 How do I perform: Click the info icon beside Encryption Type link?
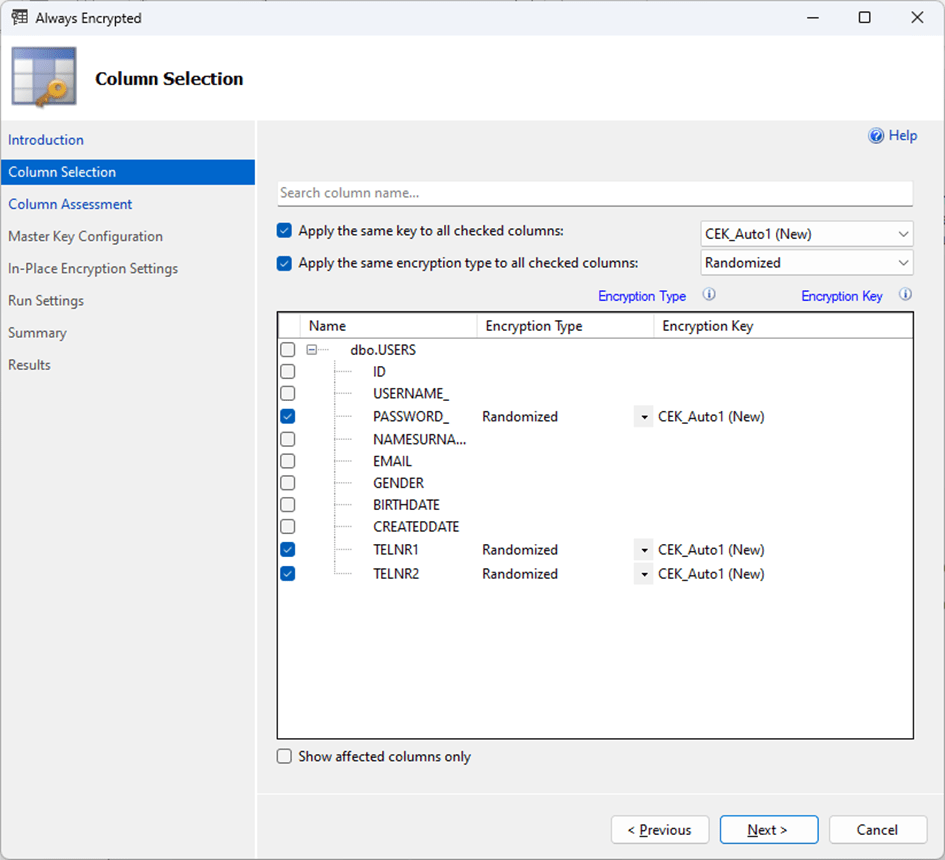[x=708, y=295]
